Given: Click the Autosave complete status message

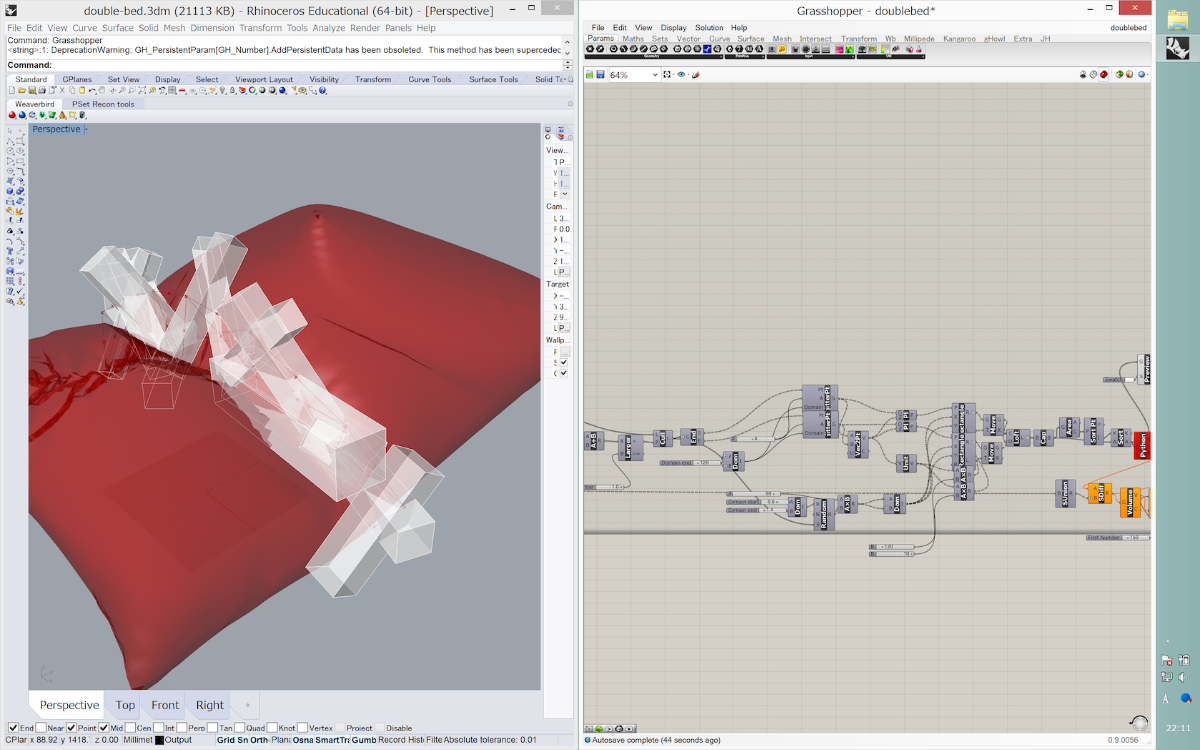Looking at the screenshot, I should 656,740.
